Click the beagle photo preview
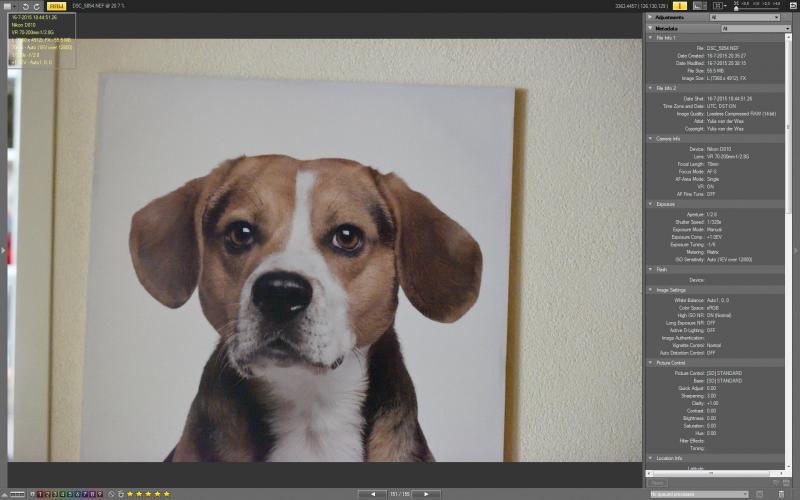The width and height of the screenshot is (800, 500). 324,250
